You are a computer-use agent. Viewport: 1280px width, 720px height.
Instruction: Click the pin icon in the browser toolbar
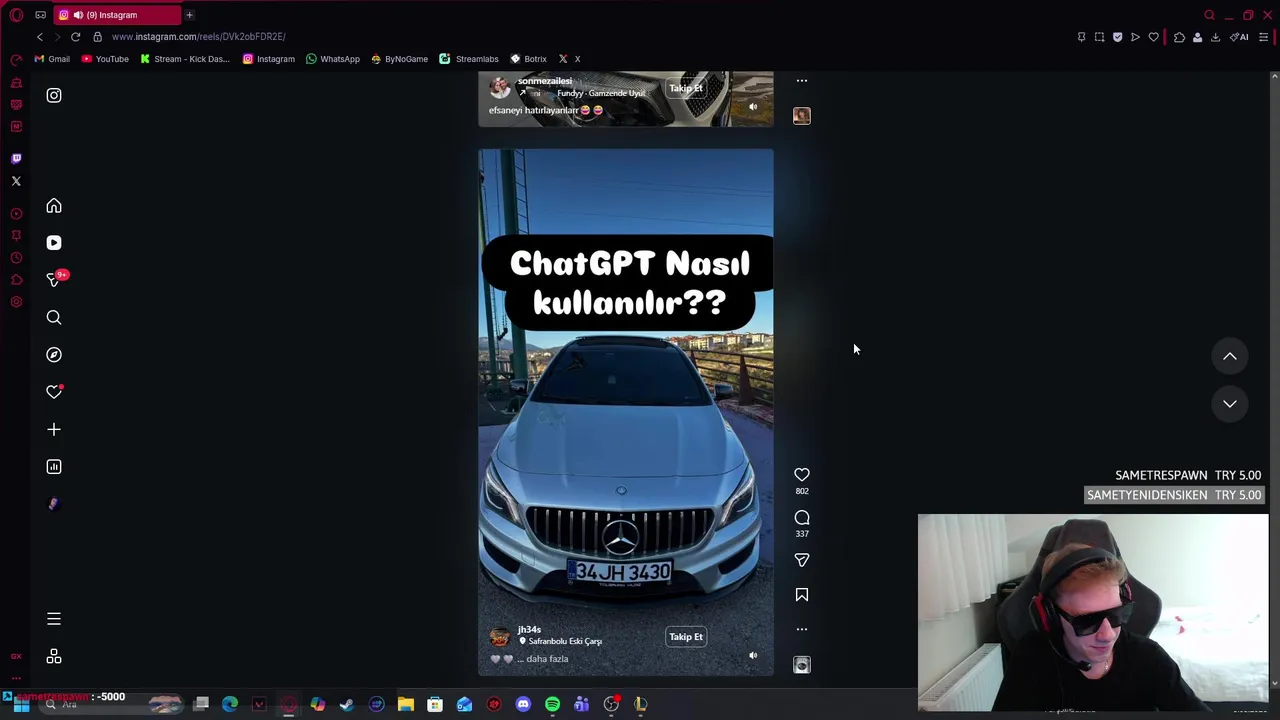coord(1081,37)
